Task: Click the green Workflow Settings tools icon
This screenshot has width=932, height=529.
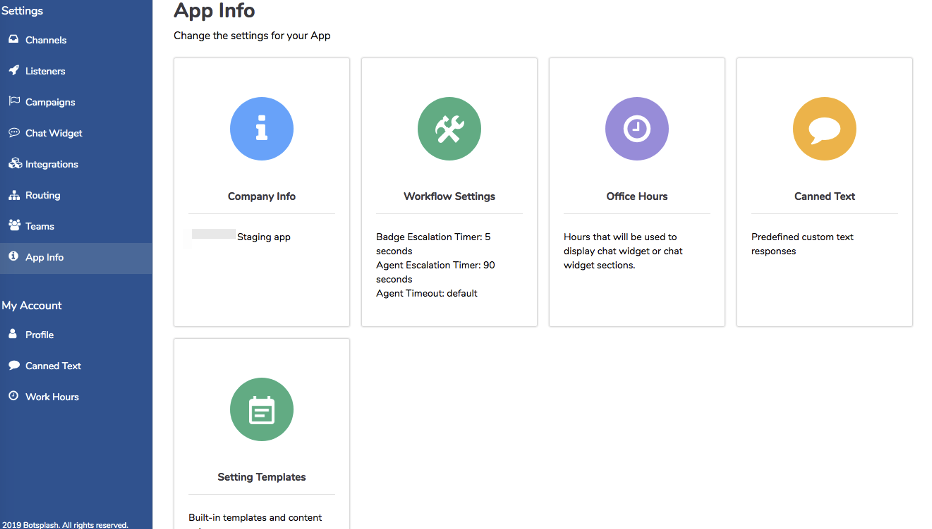Action: (449, 129)
